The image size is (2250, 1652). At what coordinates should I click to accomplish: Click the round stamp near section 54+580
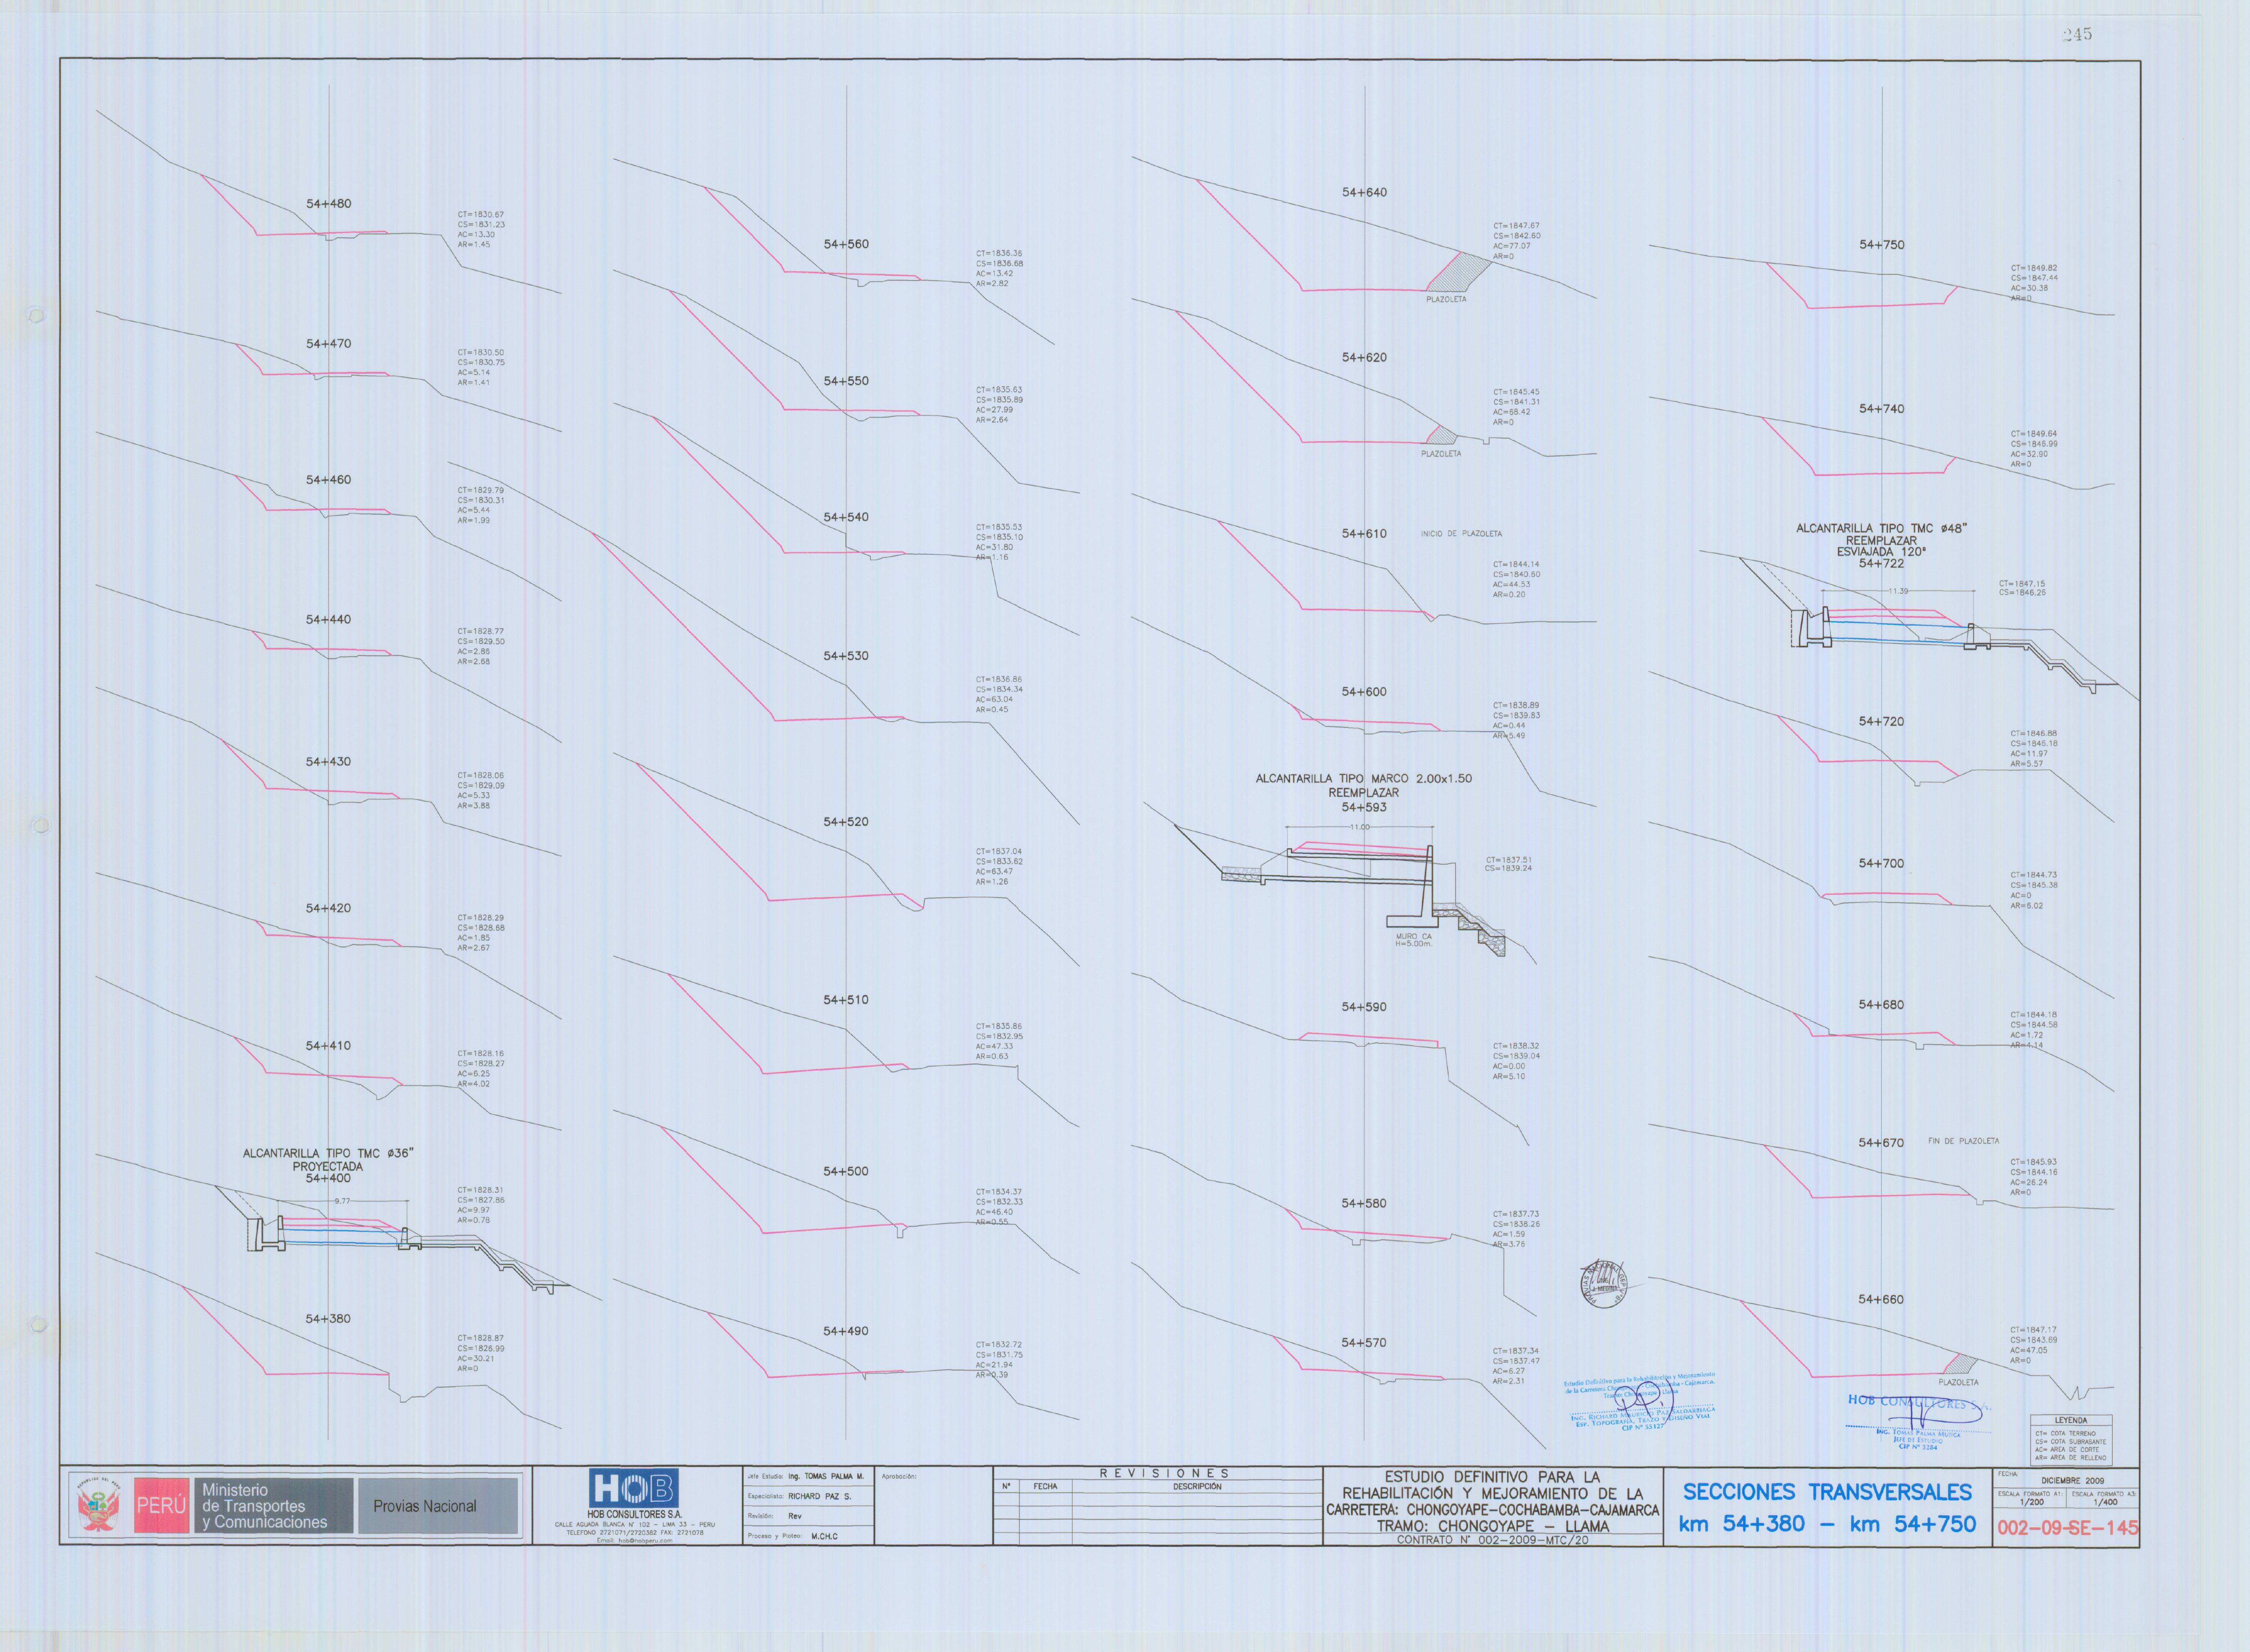[1604, 1285]
